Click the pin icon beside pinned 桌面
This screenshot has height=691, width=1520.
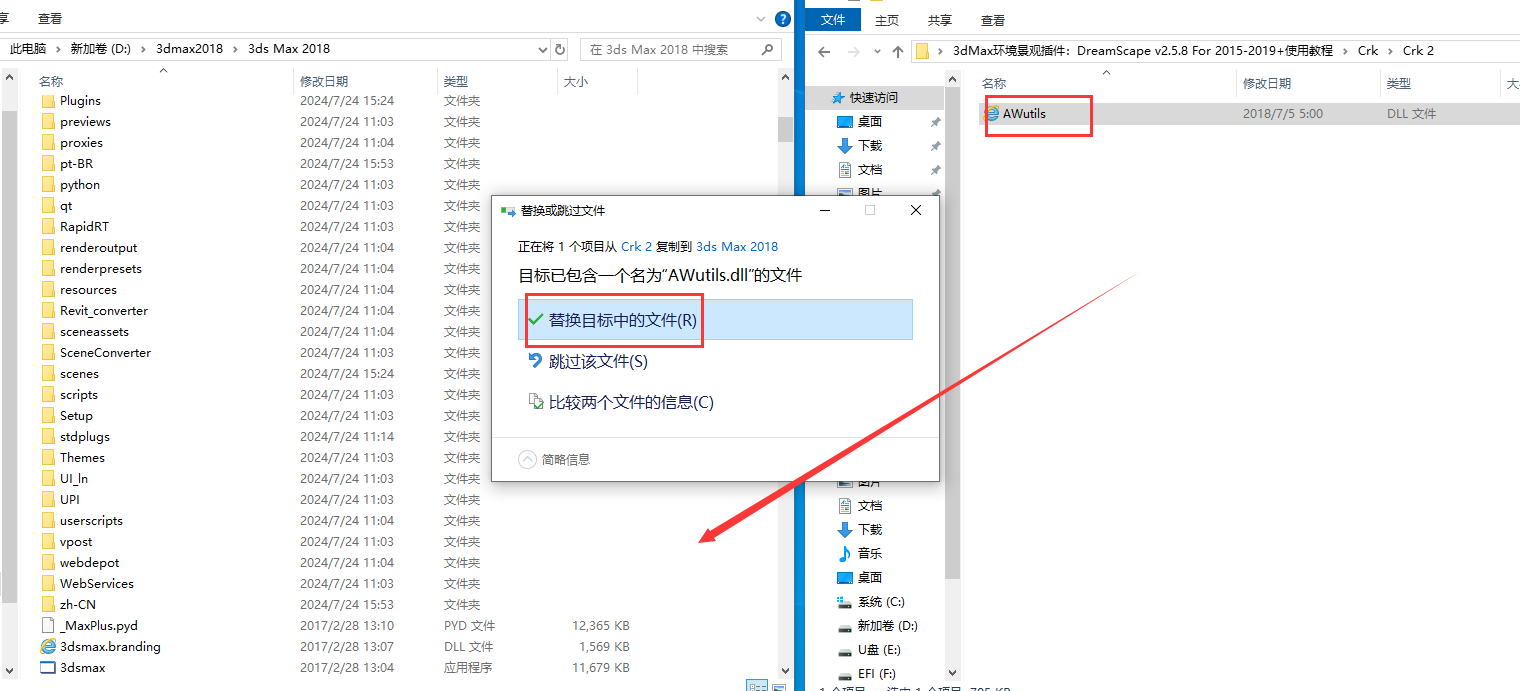tap(935, 122)
